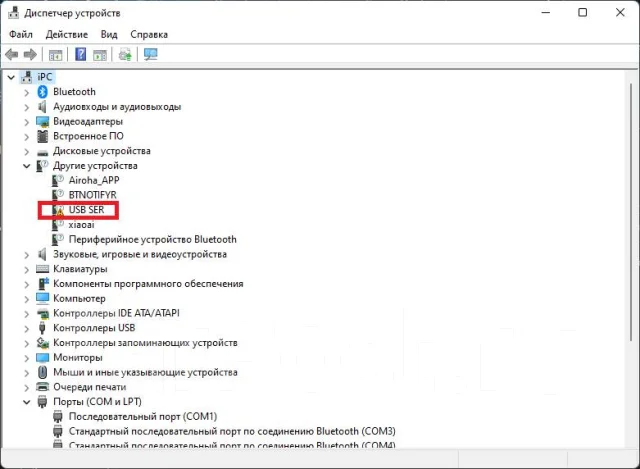
Task: Click the port icon for Порты (COM и LPT)
Action: (42, 402)
